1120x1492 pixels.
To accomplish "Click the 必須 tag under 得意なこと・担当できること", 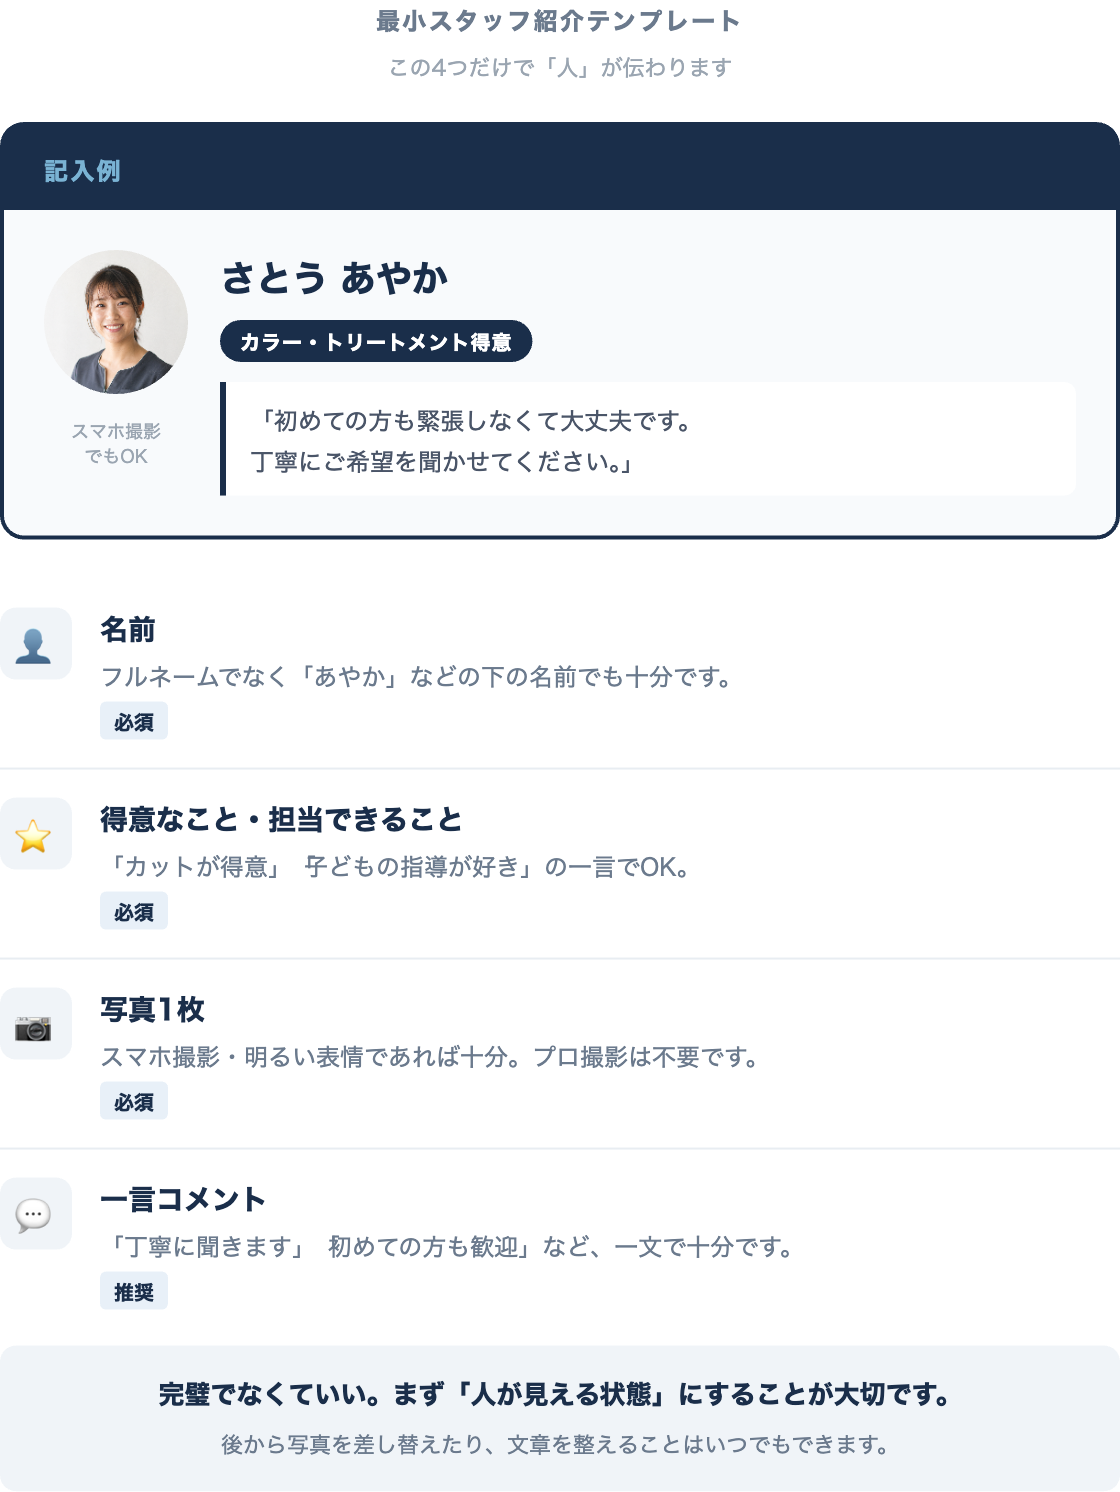I will (134, 912).
